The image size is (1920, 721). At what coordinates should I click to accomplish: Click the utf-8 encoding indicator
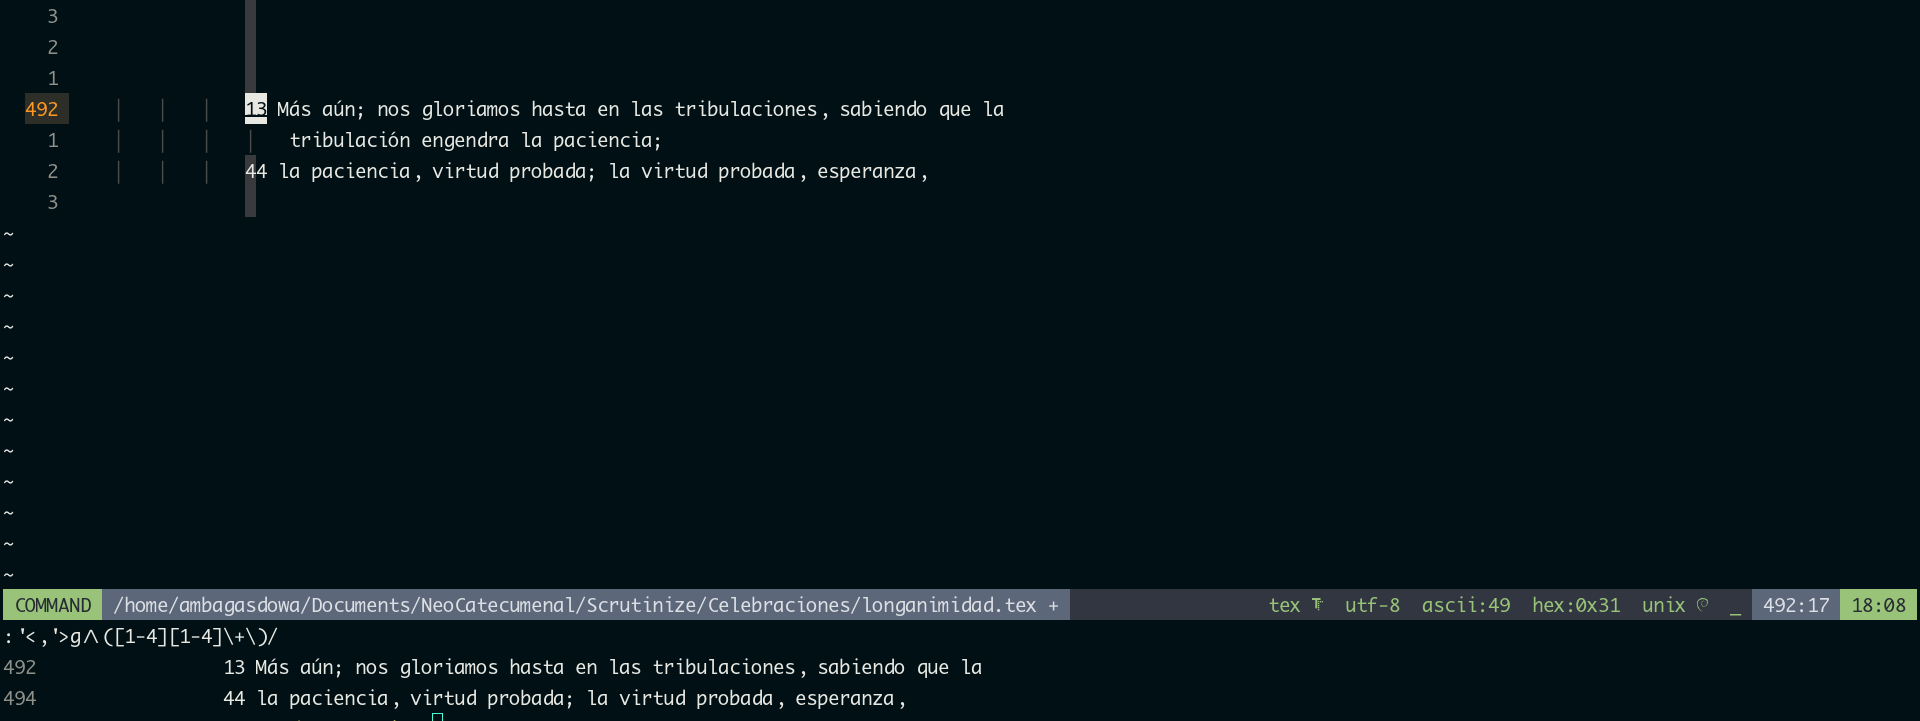pyautogui.click(x=1372, y=605)
